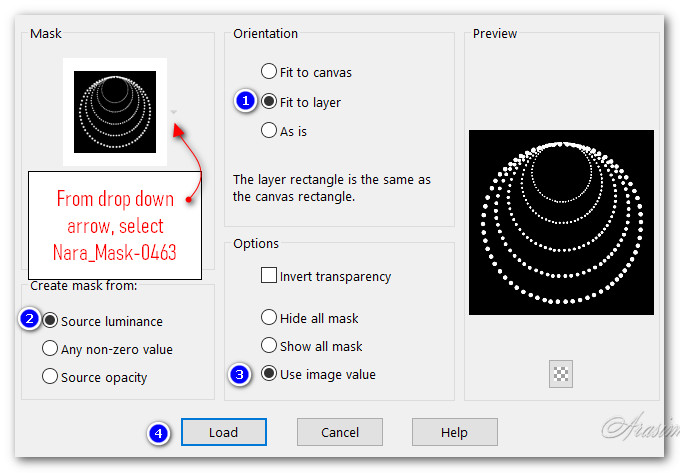The width and height of the screenshot is (680, 473).
Task: Toggle the checkerboard preview transparency icon
Action: click(x=560, y=374)
